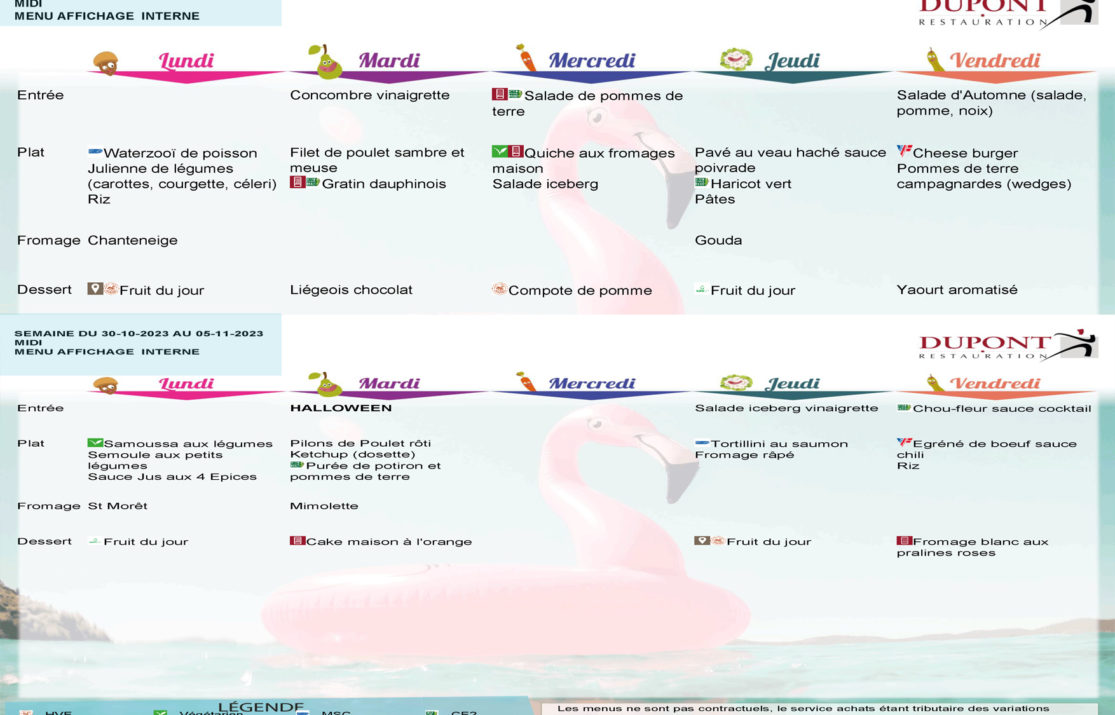Click the cheese 'St Morêt'
Image resolution: width=1115 pixels, height=715 pixels.
[x=117, y=506]
